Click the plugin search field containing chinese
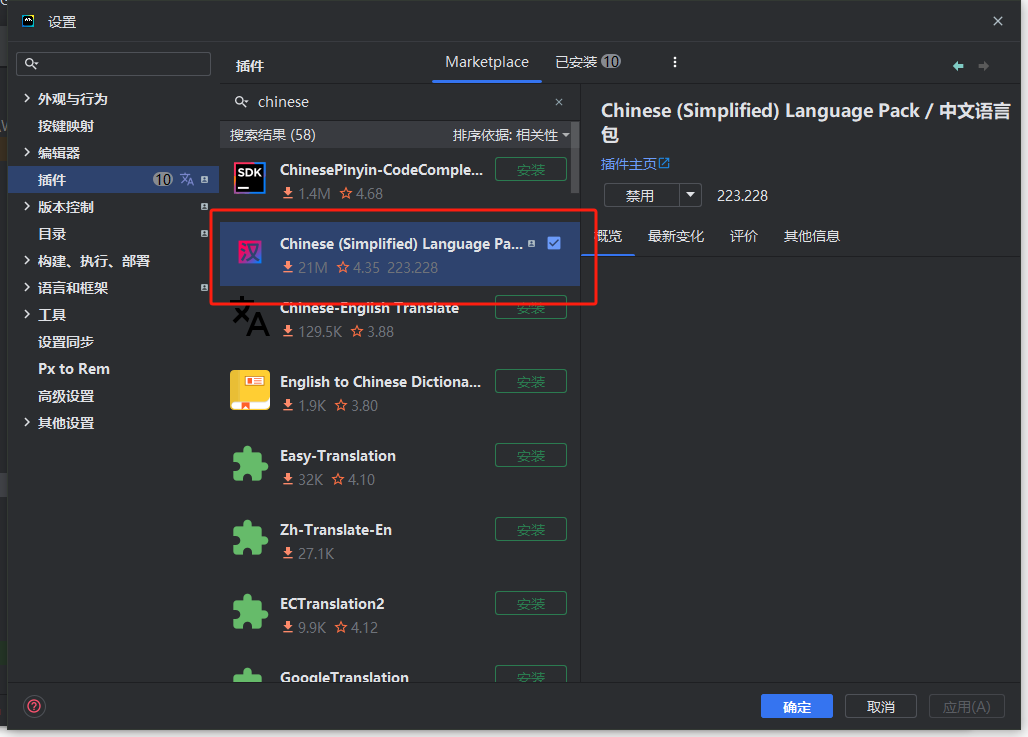The height and width of the screenshot is (737, 1028). coord(399,102)
